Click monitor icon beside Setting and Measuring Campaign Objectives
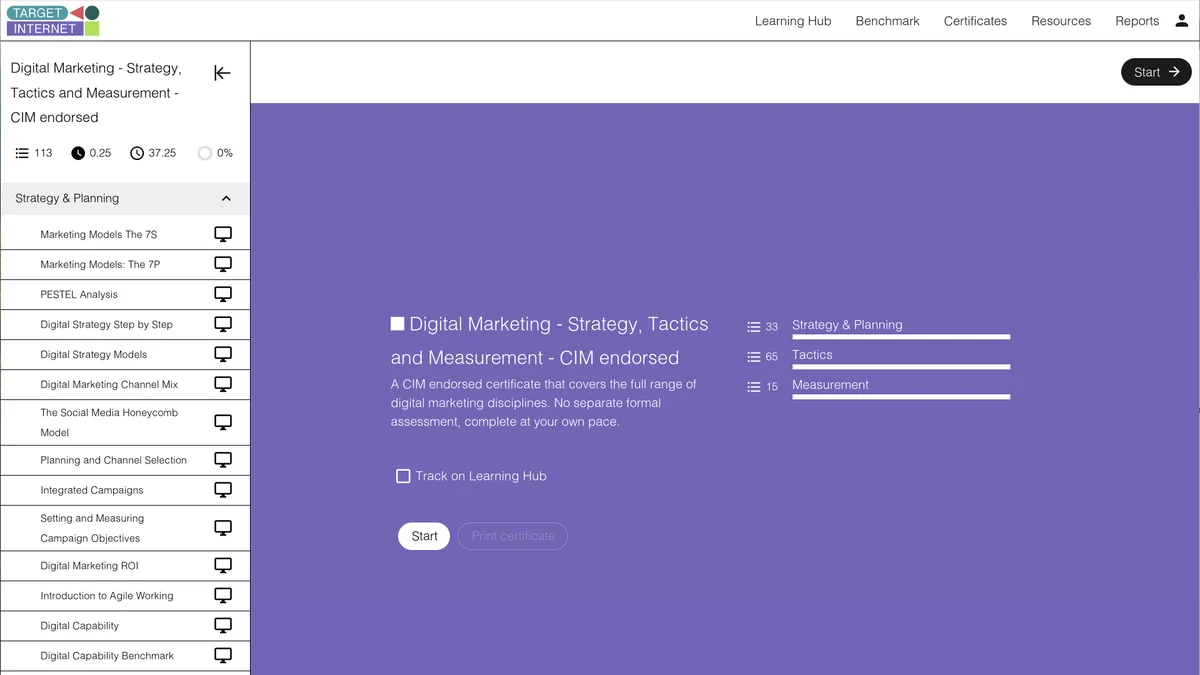This screenshot has height=675, width=1200. [223, 528]
